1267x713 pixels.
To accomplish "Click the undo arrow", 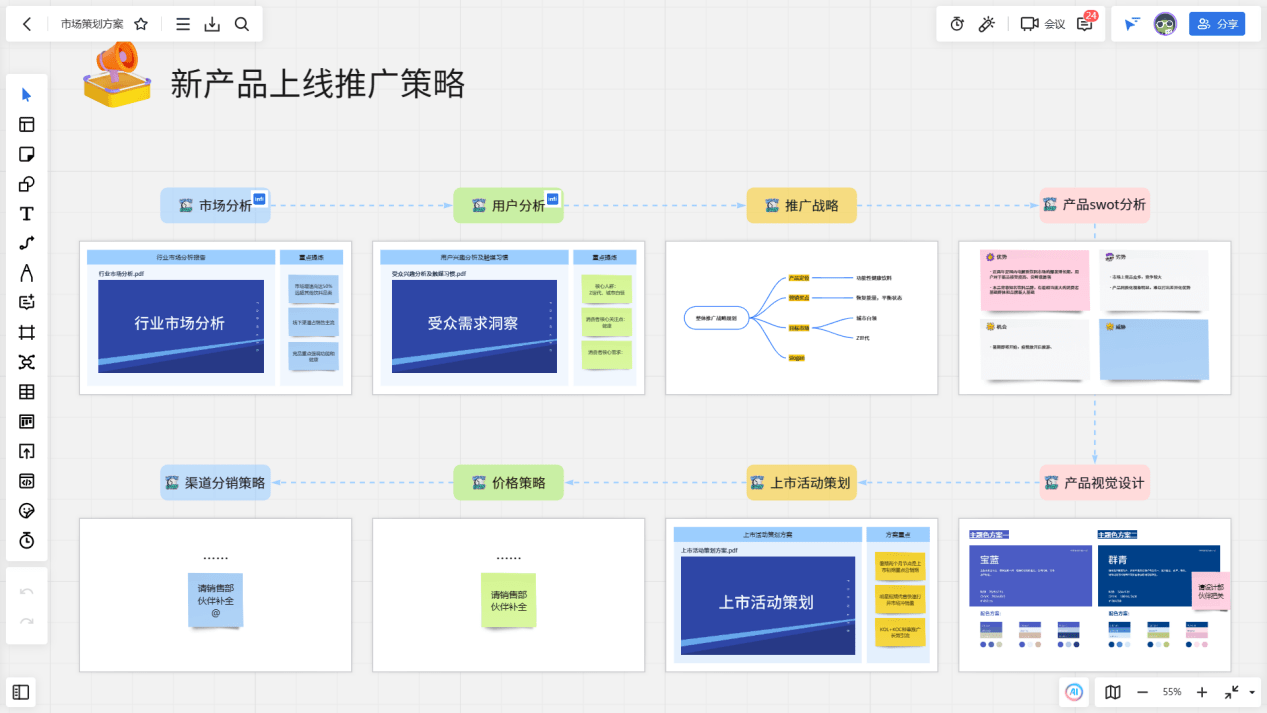I will [27, 591].
